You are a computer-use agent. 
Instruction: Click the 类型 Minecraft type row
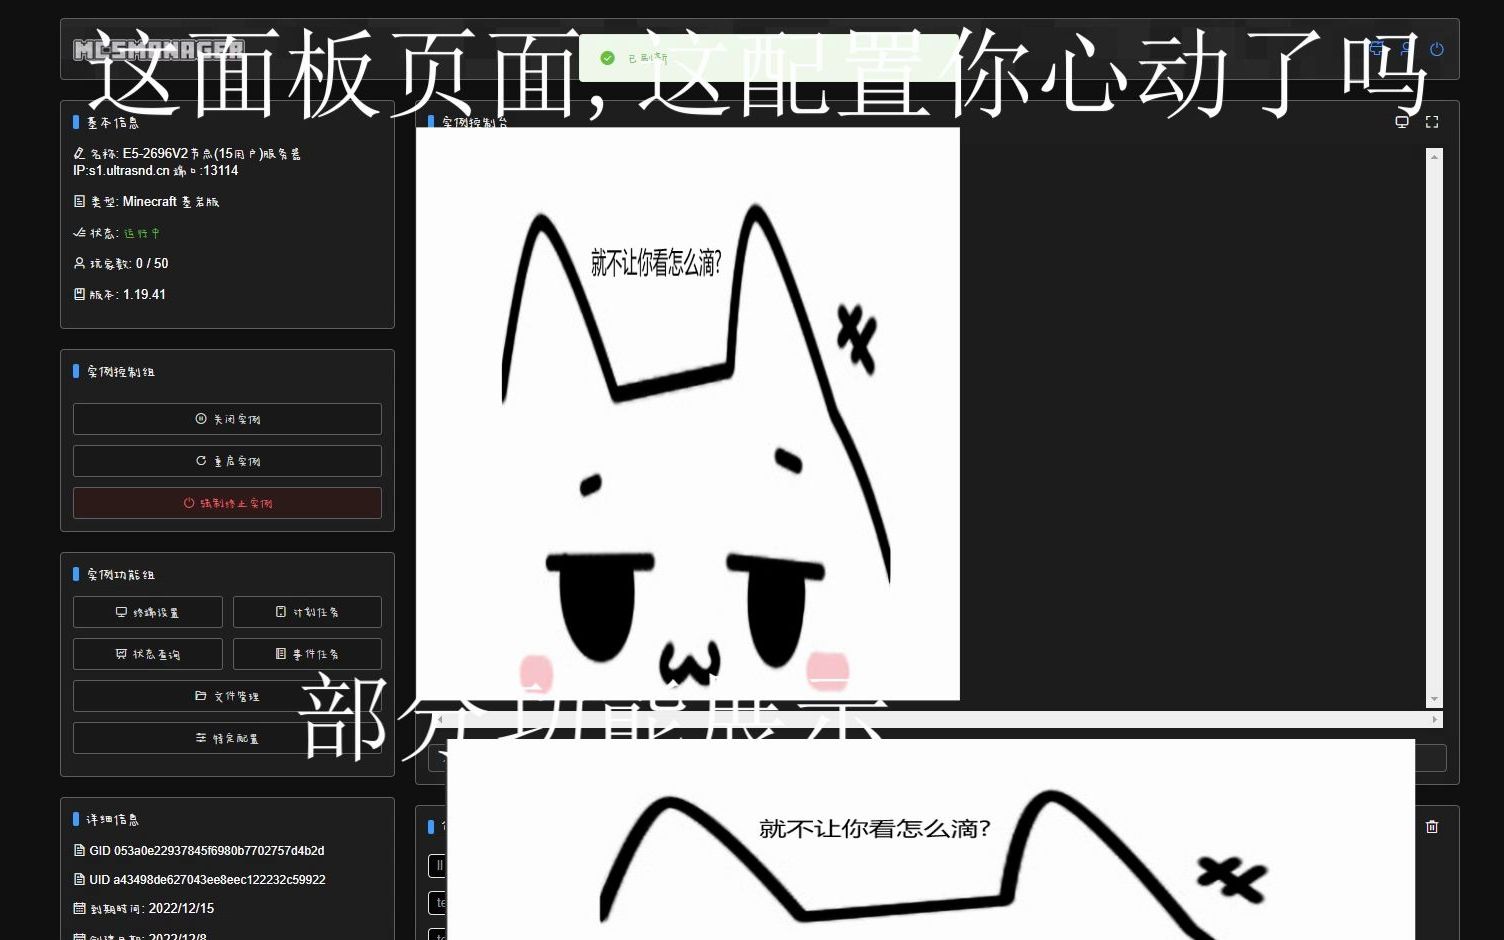click(x=146, y=202)
